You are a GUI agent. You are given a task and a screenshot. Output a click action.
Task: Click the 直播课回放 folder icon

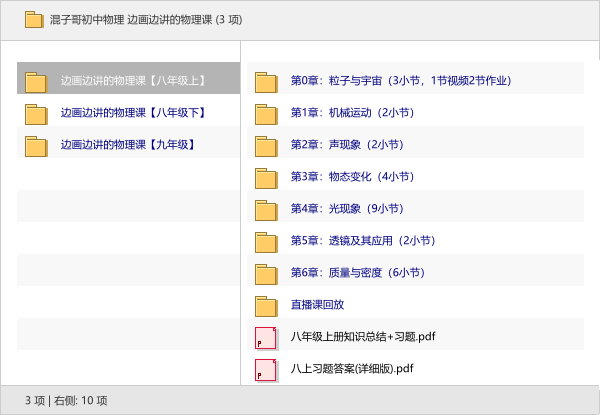point(266,305)
